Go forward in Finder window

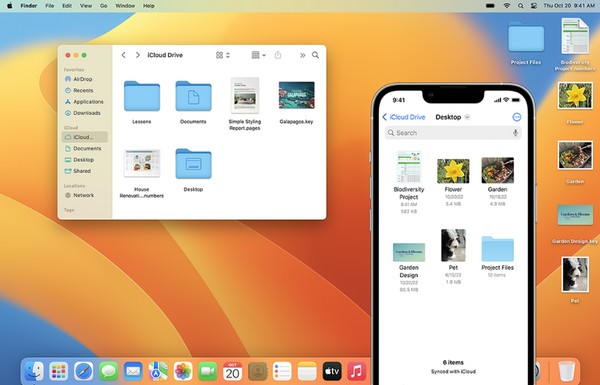(x=137, y=55)
